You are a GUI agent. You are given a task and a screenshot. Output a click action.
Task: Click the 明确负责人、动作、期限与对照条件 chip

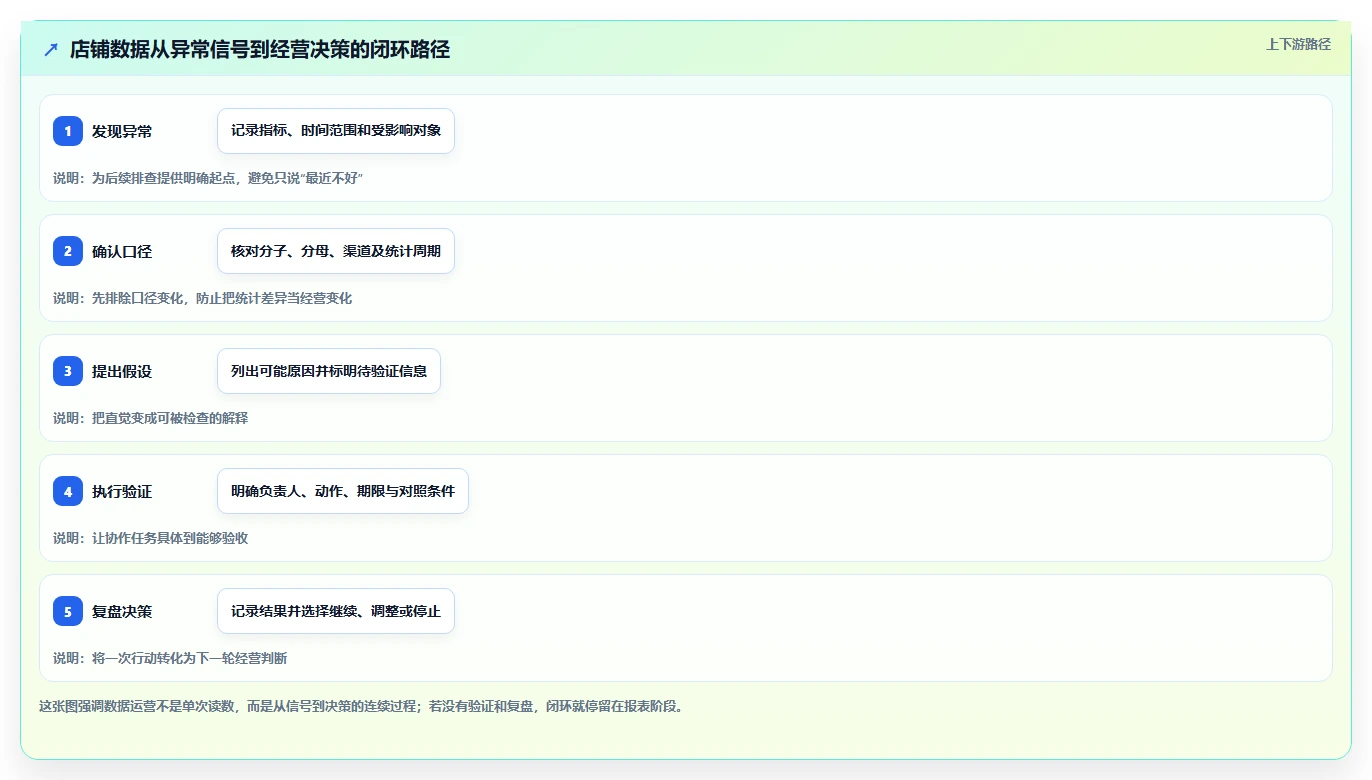click(x=343, y=491)
